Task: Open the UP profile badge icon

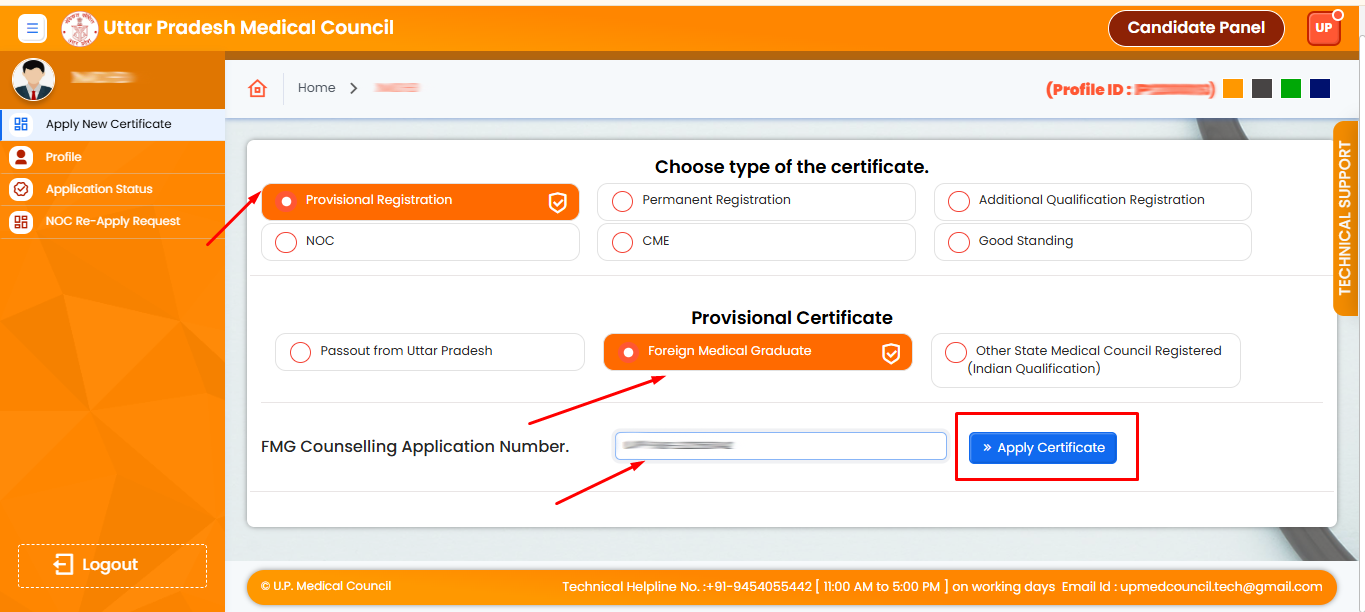Action: (1323, 29)
